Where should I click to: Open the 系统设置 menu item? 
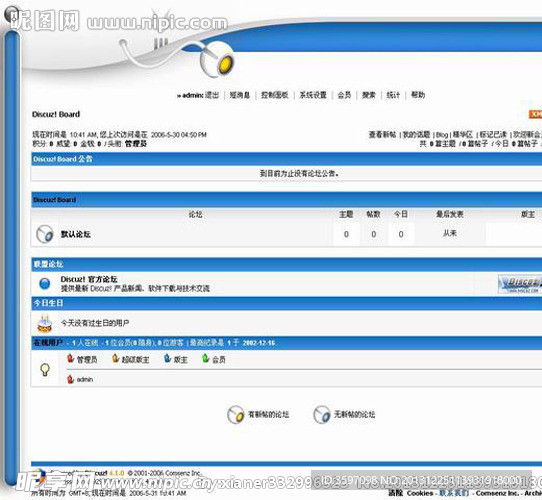(313, 95)
